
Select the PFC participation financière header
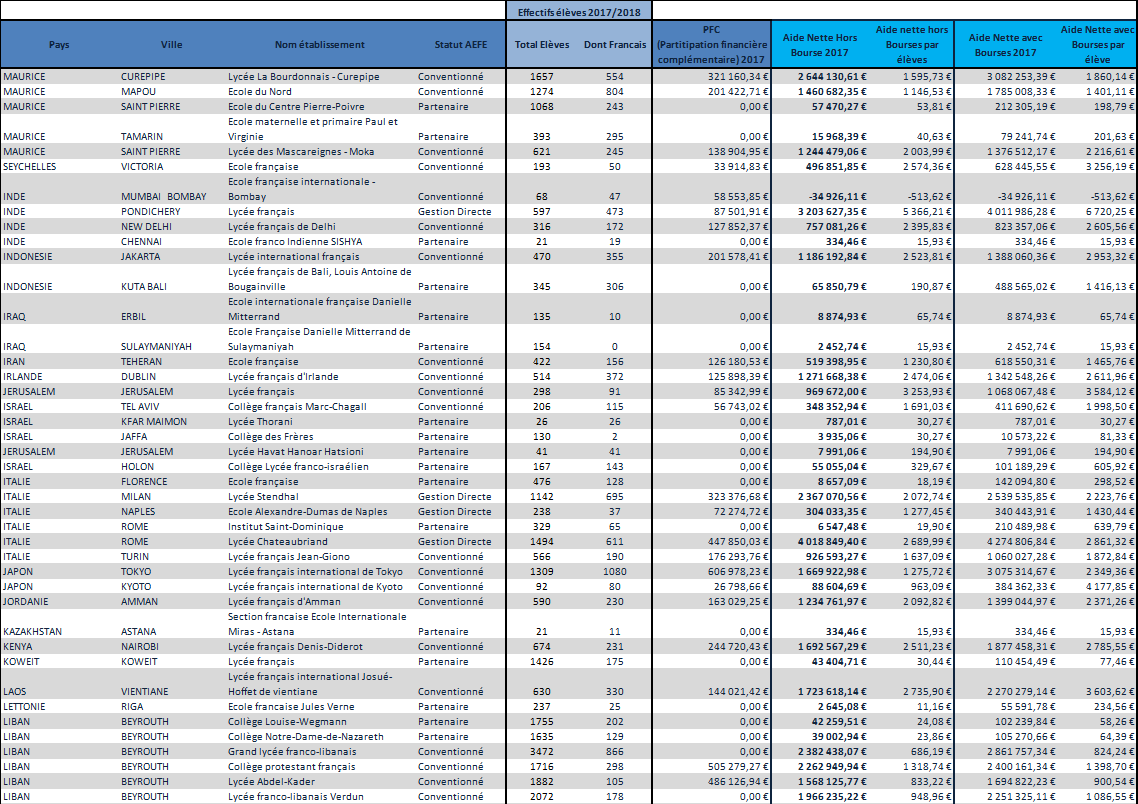tap(712, 45)
